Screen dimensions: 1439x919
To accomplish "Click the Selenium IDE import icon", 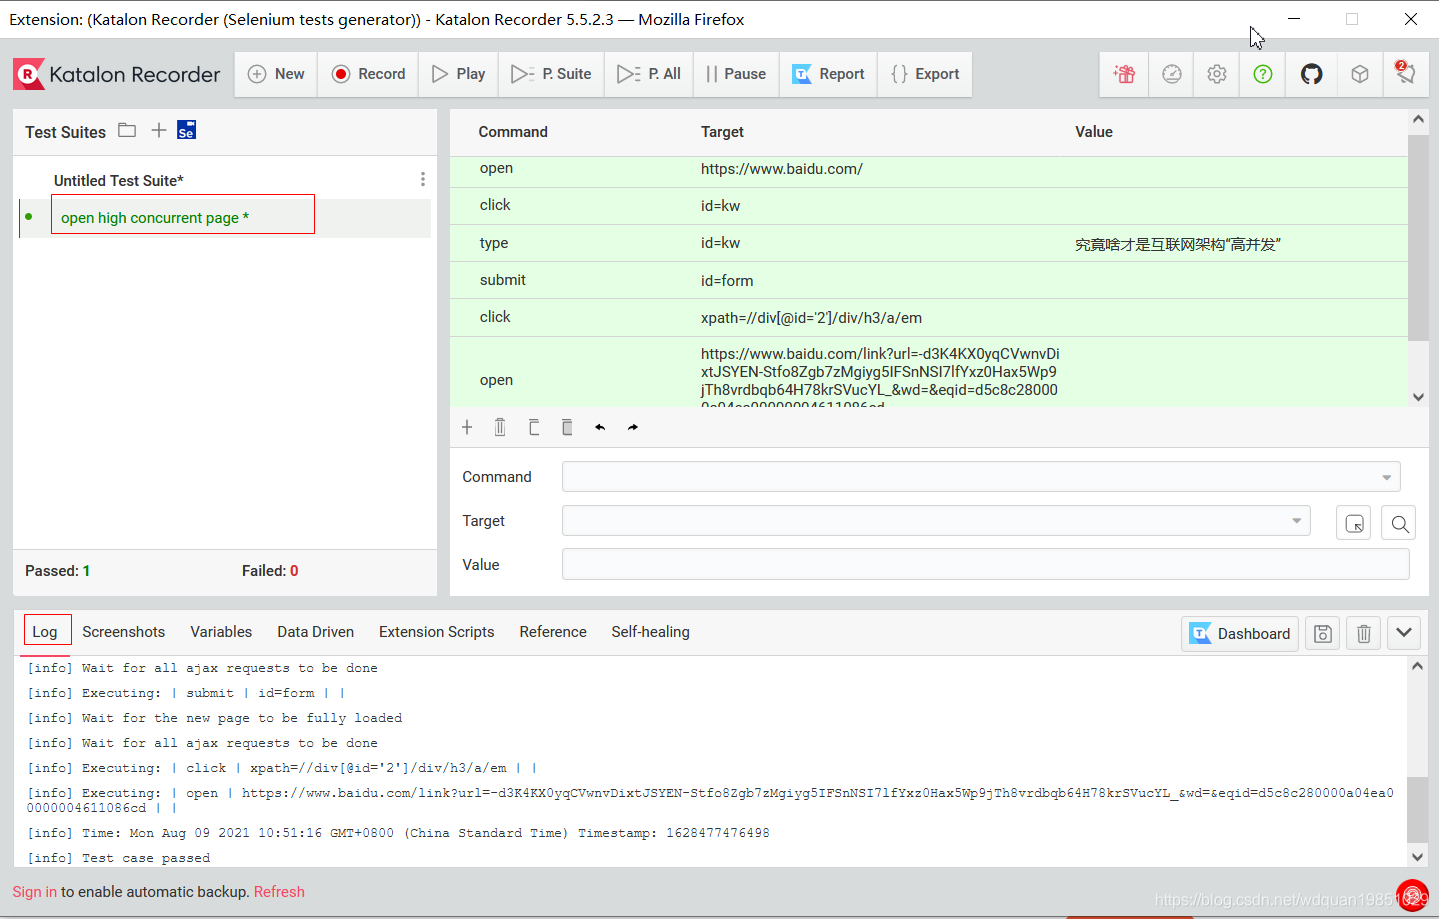I will [x=187, y=130].
